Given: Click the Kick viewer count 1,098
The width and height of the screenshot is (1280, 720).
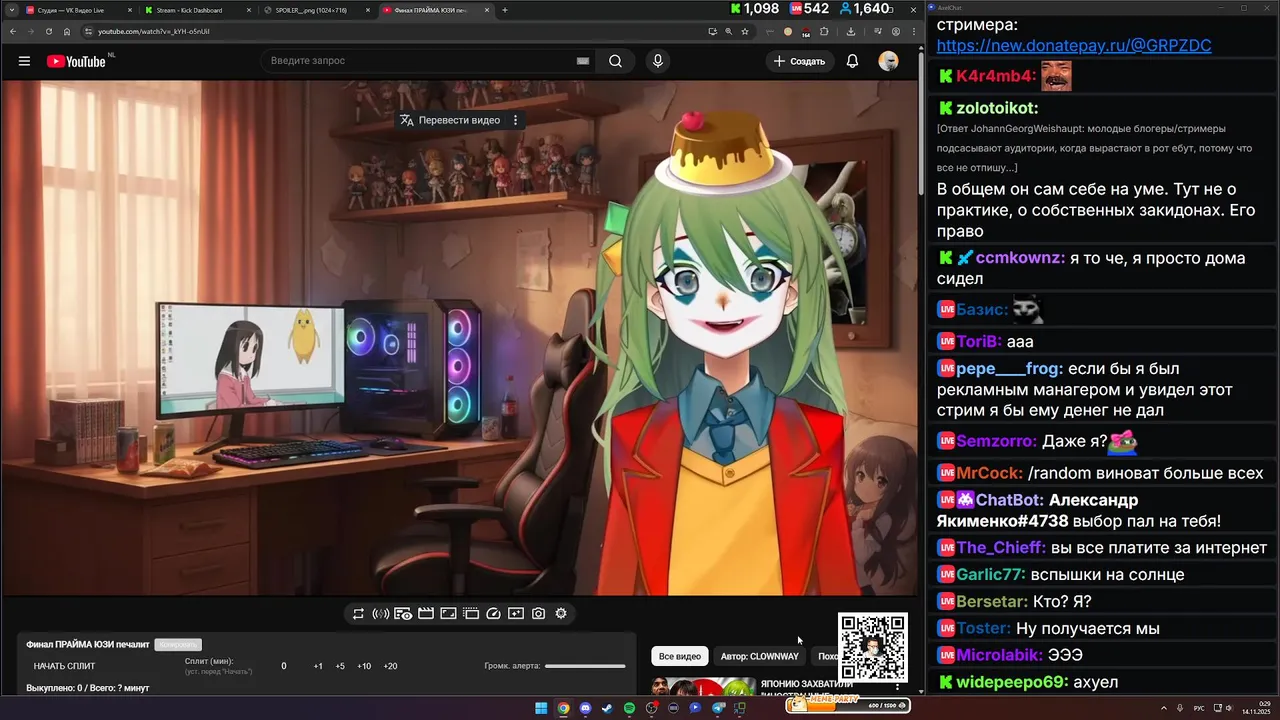Looking at the screenshot, I should [755, 9].
